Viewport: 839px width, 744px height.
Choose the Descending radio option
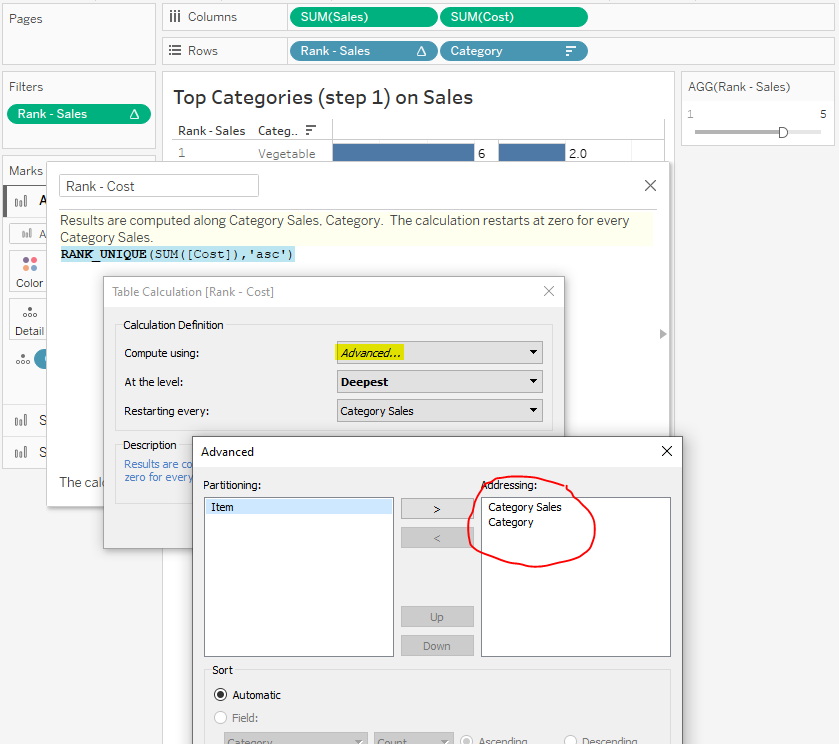tap(570, 741)
